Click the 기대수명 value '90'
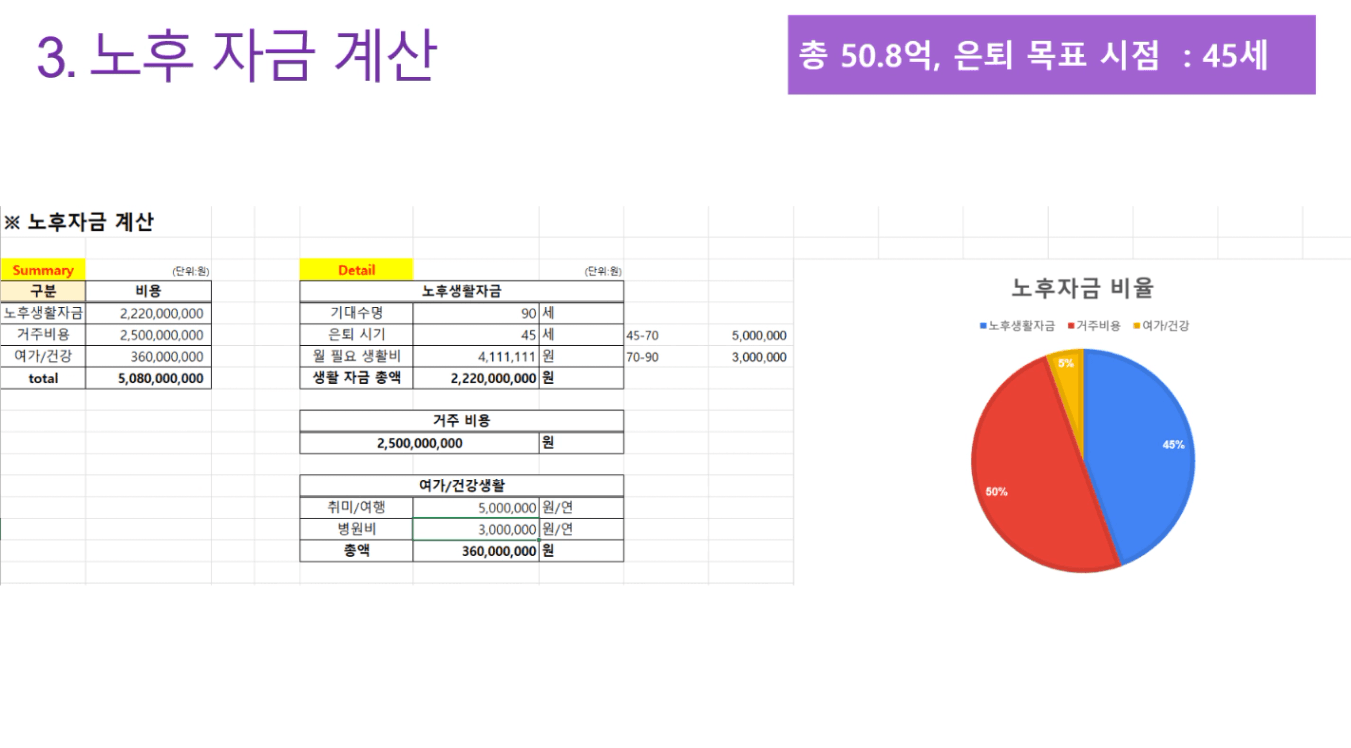Image resolution: width=1351 pixels, height=748 pixels. click(x=476, y=313)
